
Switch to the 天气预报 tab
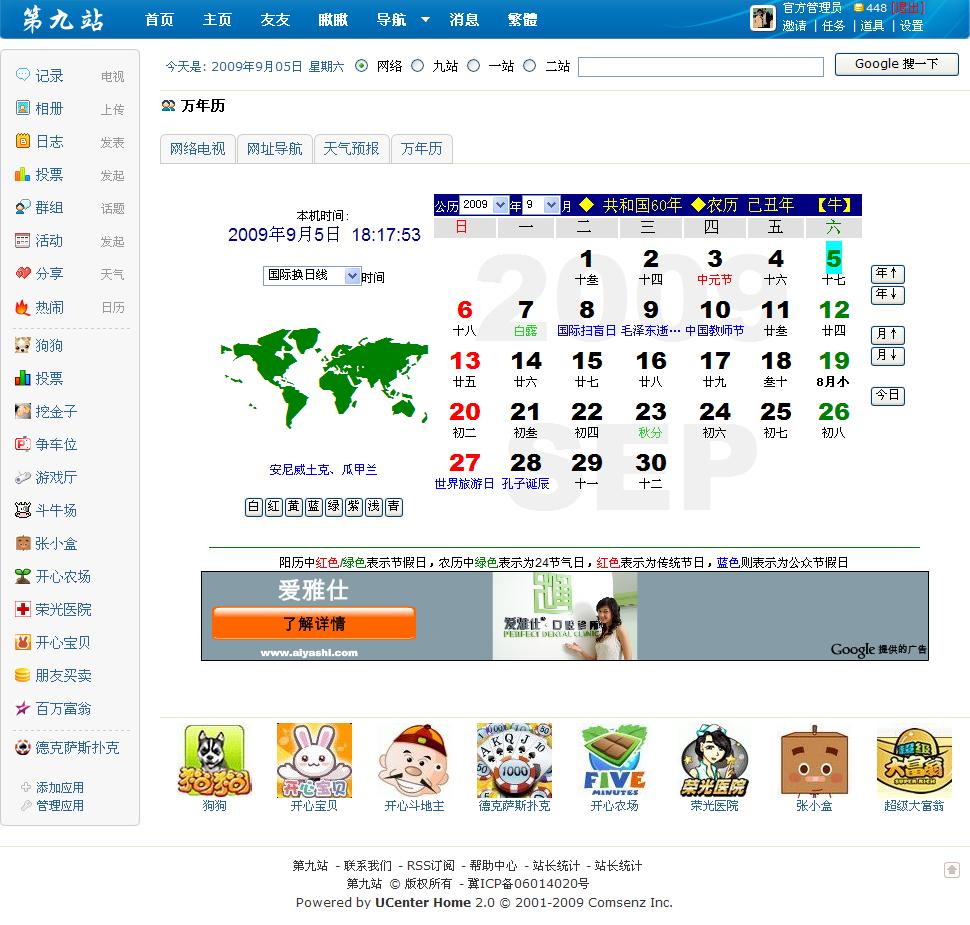(x=351, y=148)
